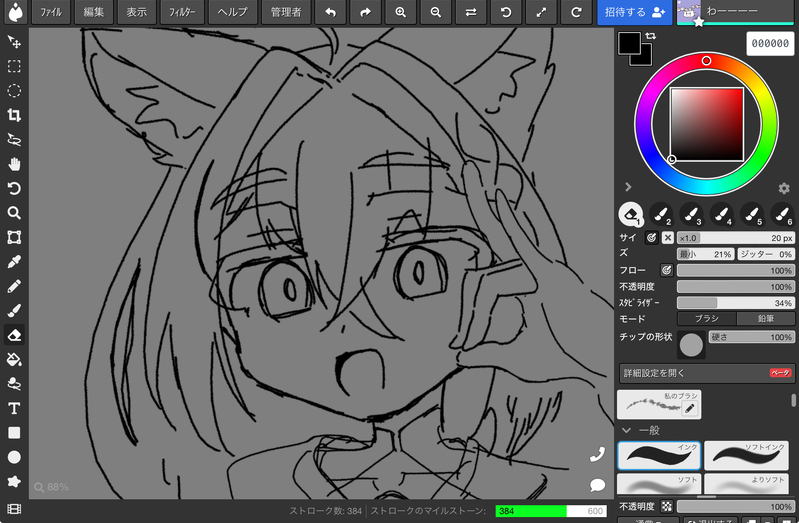Open the 表示 menu
This screenshot has width=799, height=523.
tap(137, 12)
